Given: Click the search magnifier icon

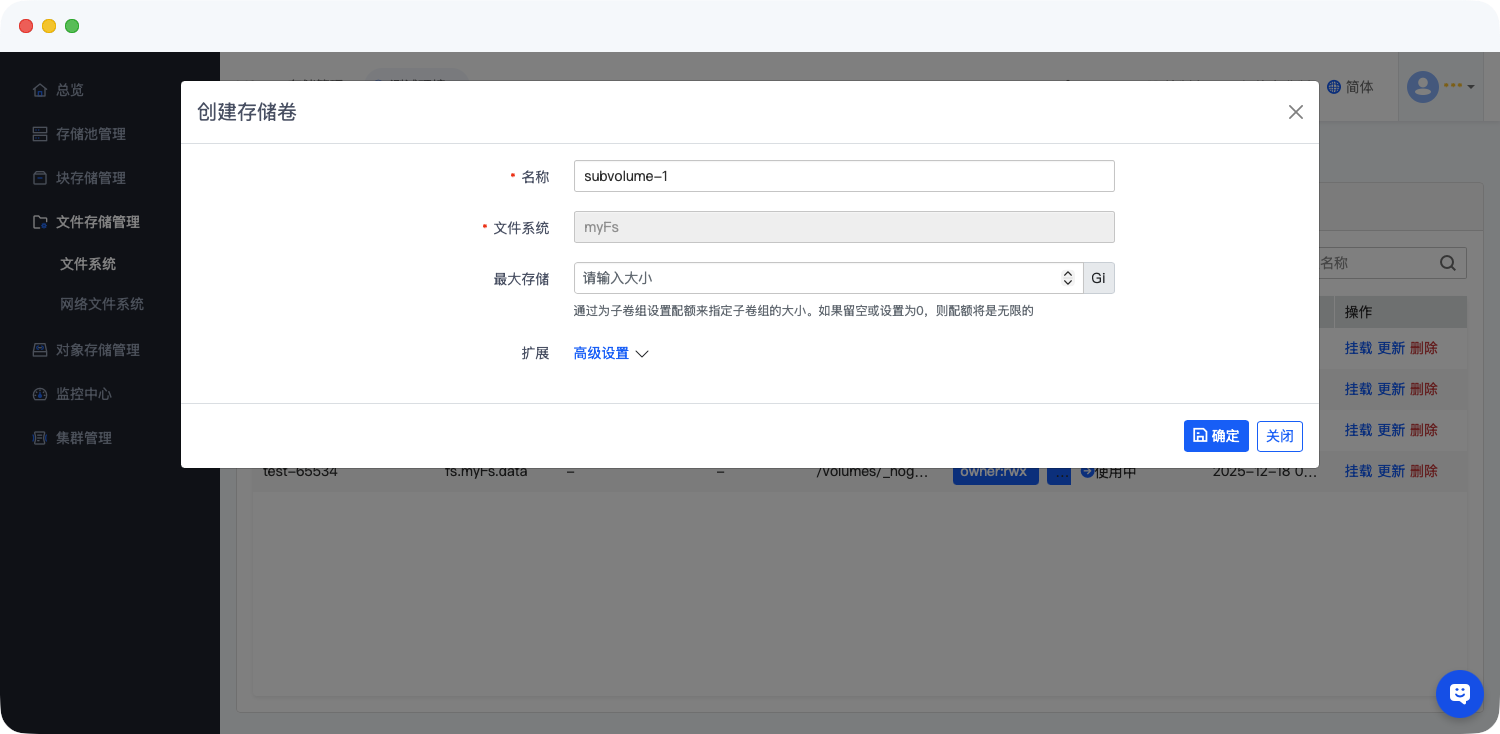Looking at the screenshot, I should coord(1448,263).
